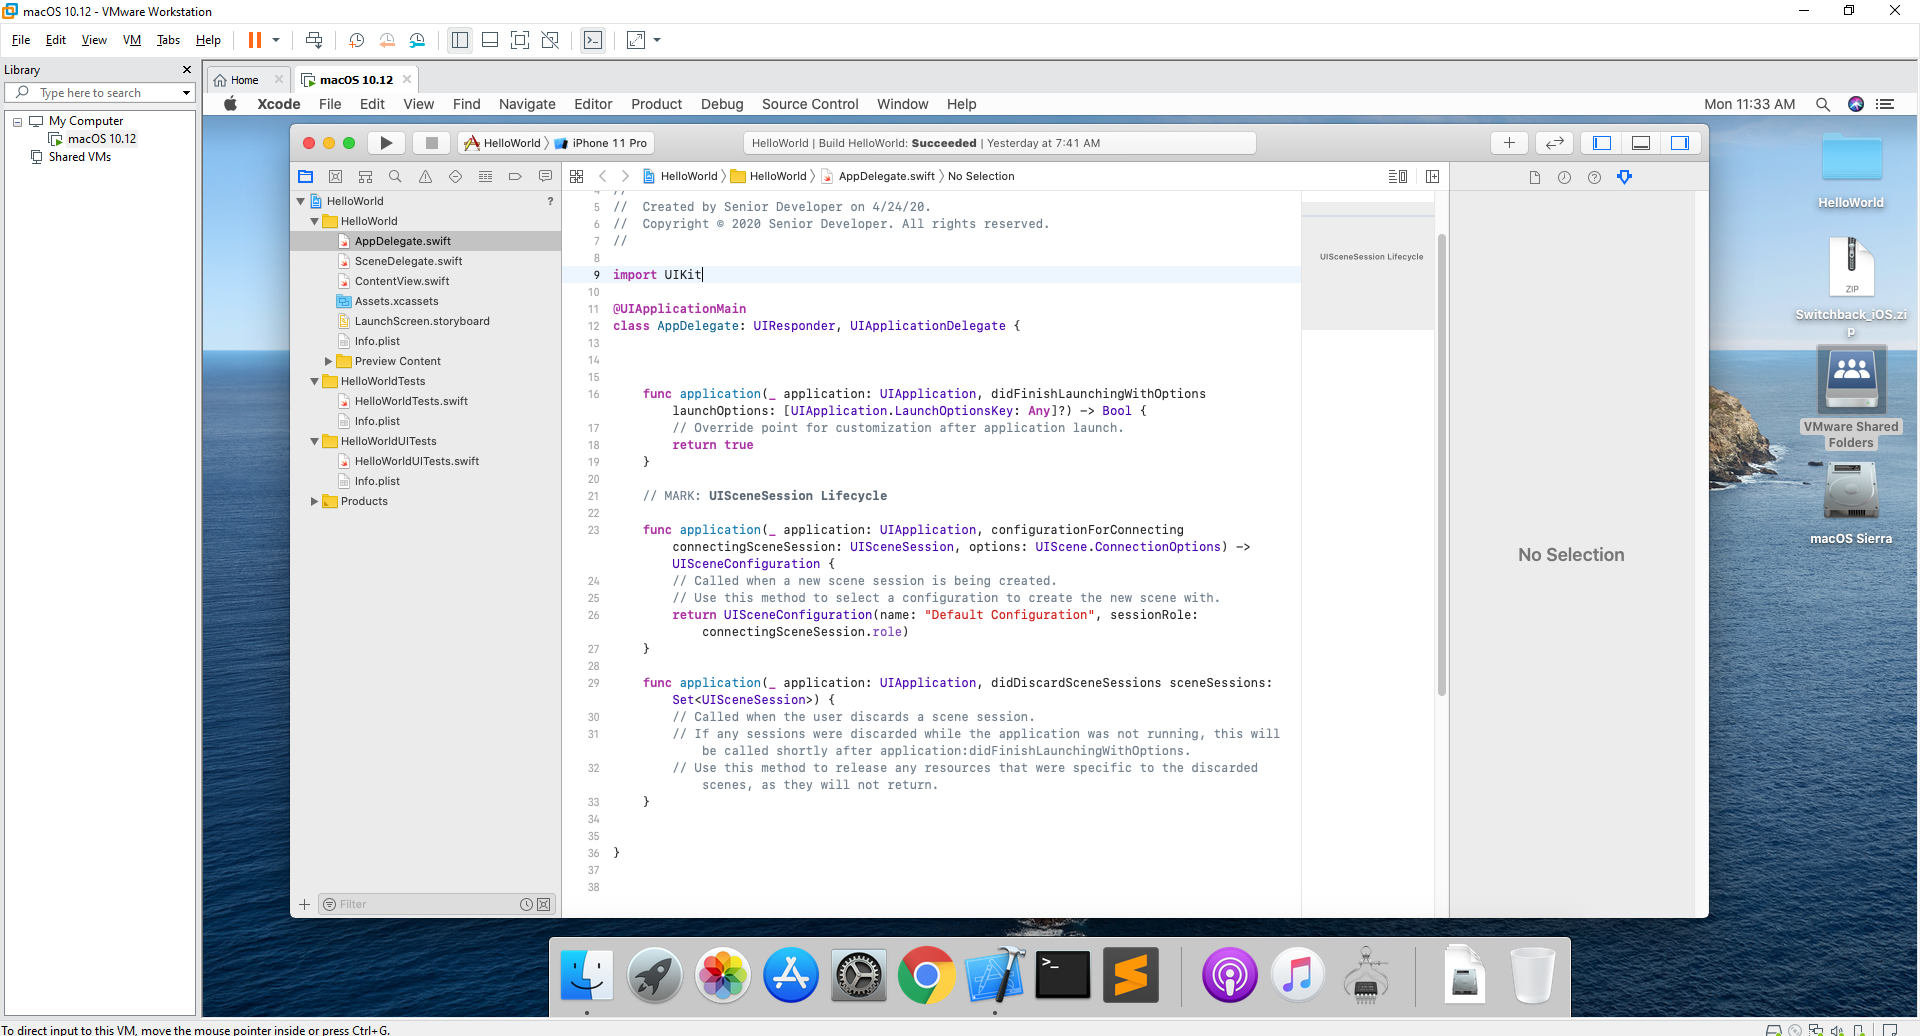The image size is (1920, 1036).
Task: Open the Issue navigator warning icon
Action: pyautogui.click(x=426, y=176)
